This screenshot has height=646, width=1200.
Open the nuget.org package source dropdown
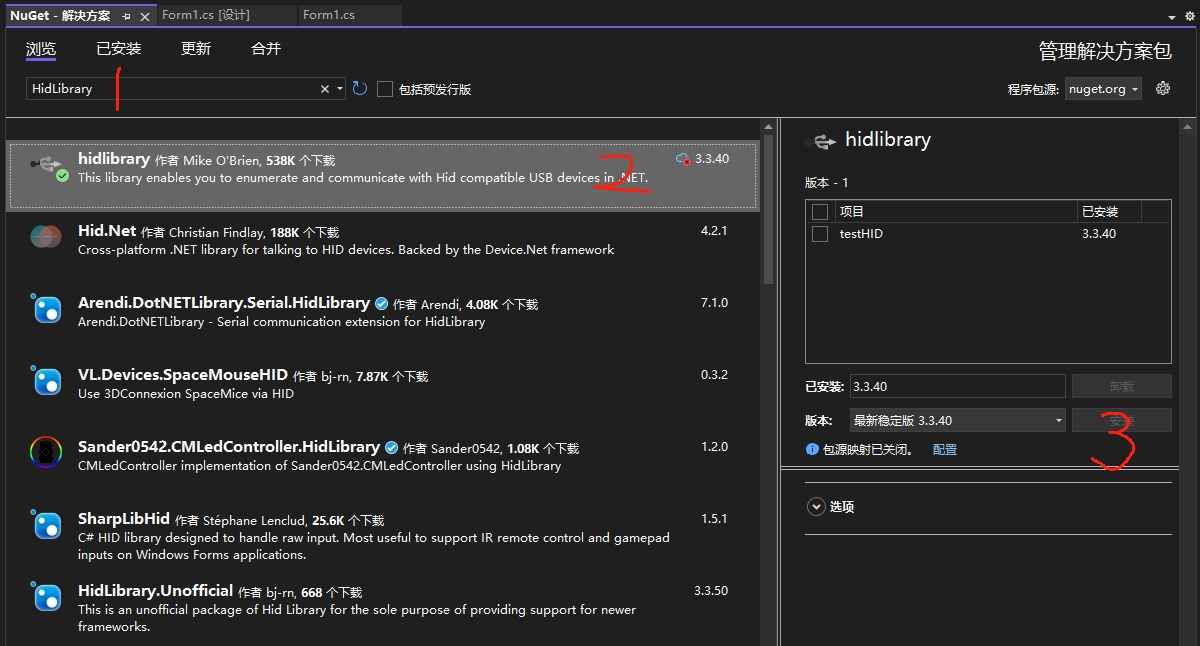pyautogui.click(x=1102, y=89)
